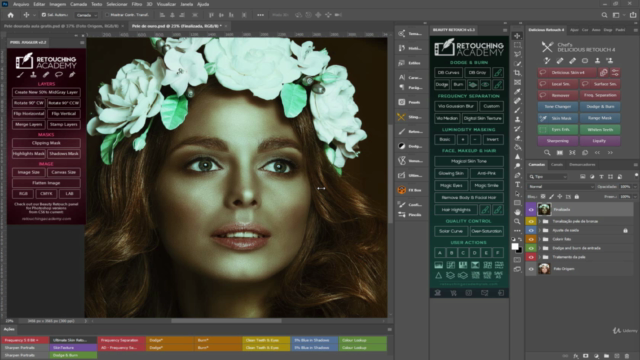The image size is (640, 360).
Task: Click the Via Gaussian Blur button
Action: point(456,106)
